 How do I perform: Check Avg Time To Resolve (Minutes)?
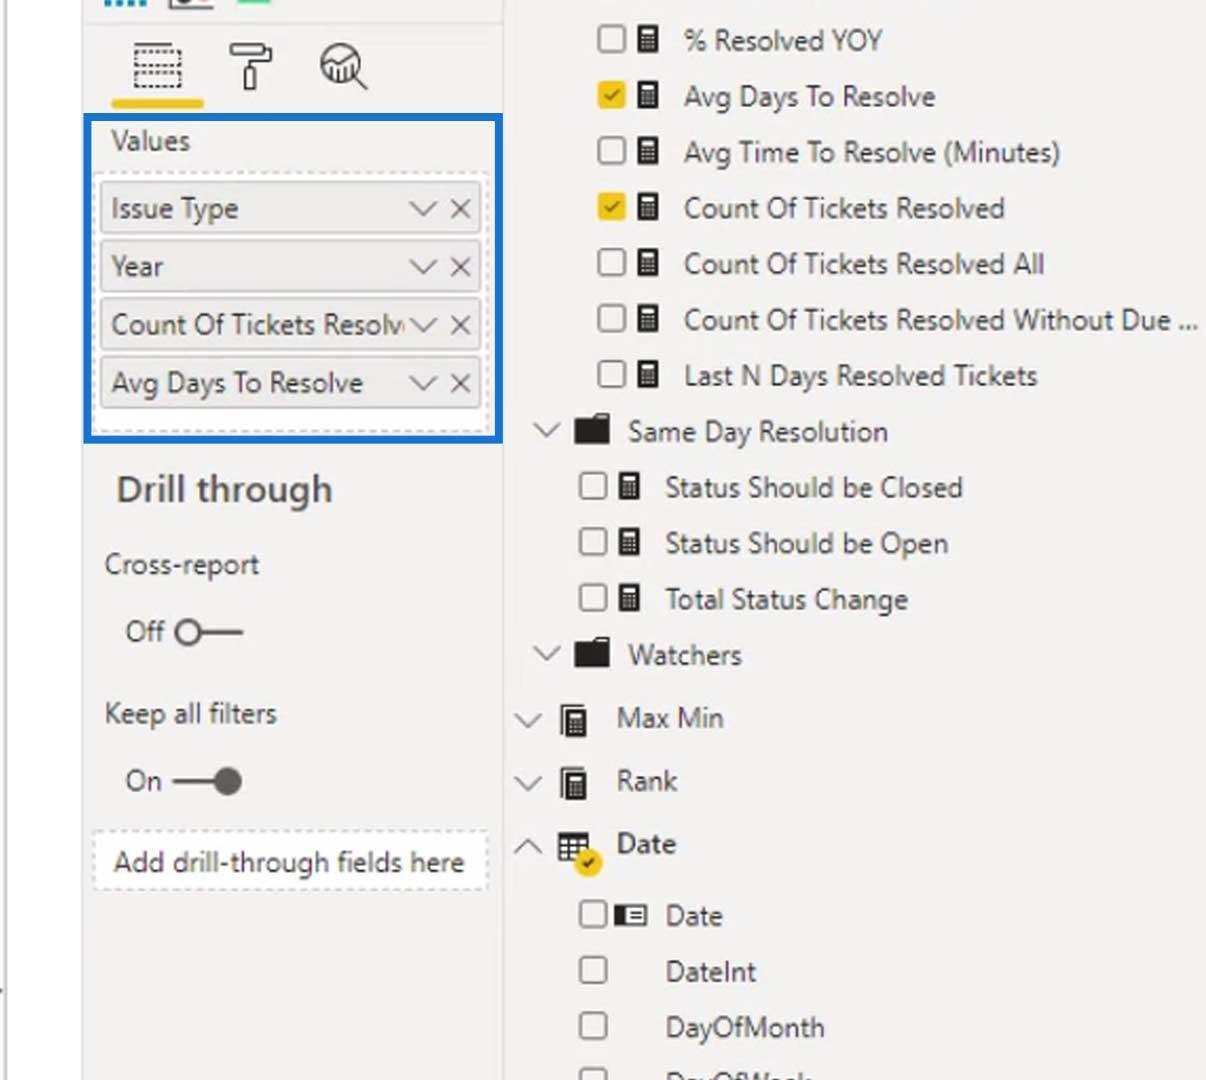611,151
